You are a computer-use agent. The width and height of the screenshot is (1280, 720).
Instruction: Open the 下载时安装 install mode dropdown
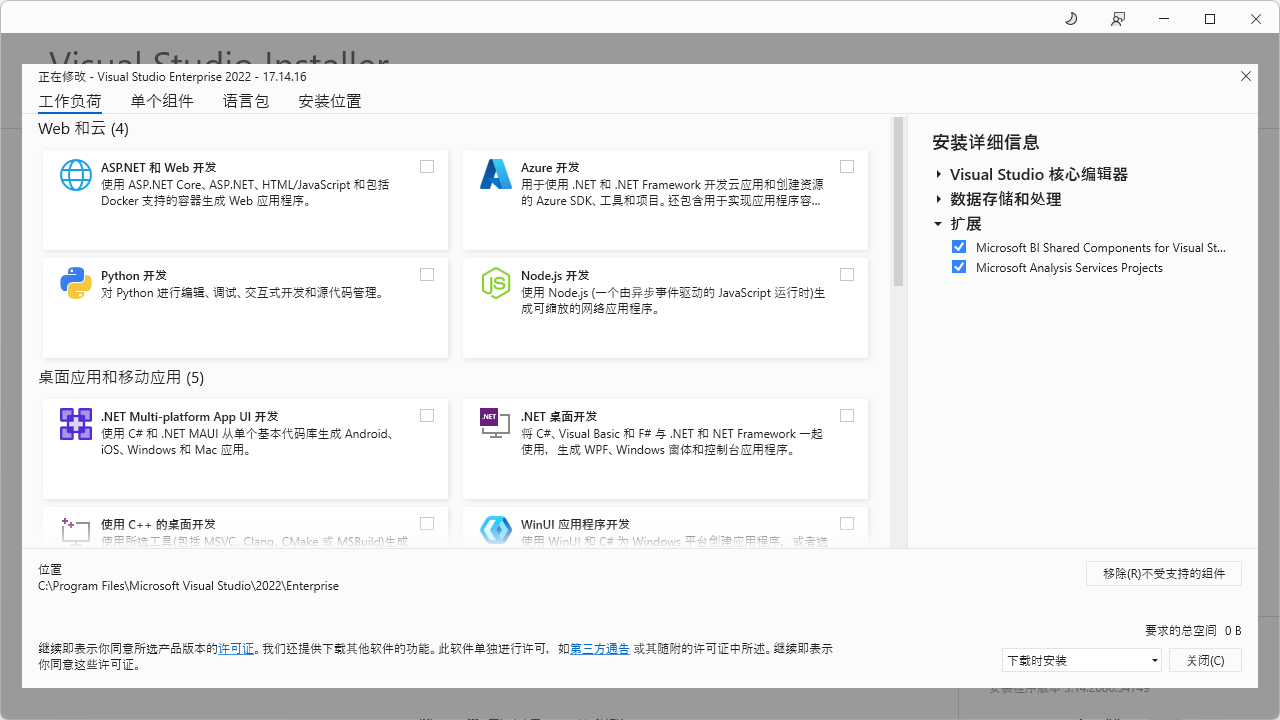pyautogui.click(x=1082, y=660)
